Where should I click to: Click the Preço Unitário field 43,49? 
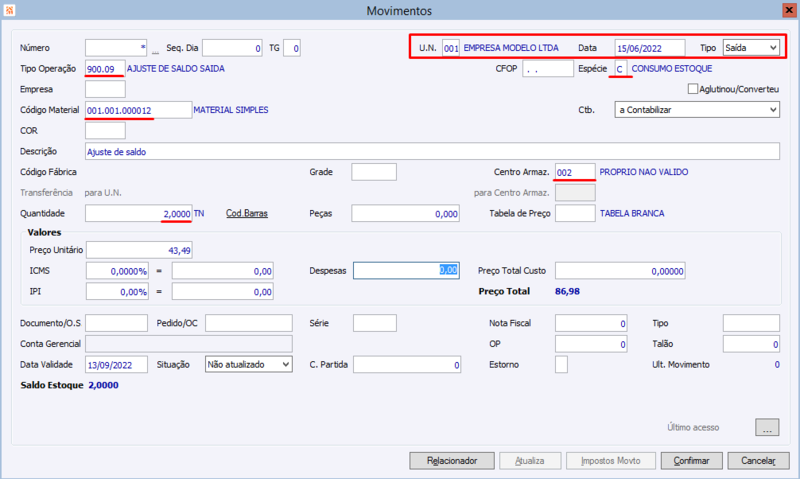coord(139,250)
